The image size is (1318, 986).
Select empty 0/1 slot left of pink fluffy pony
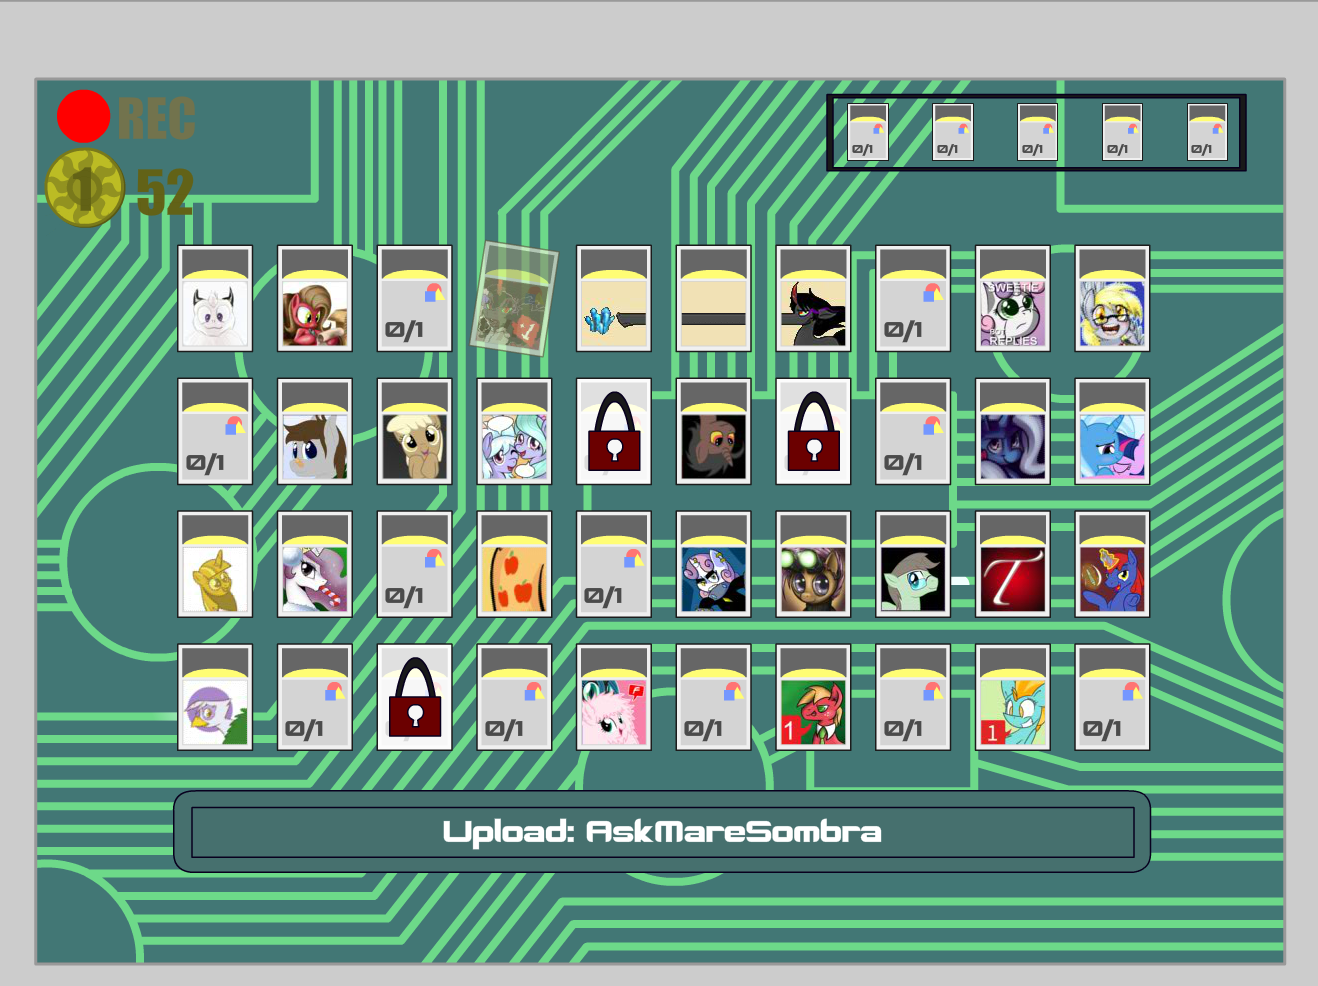point(515,697)
